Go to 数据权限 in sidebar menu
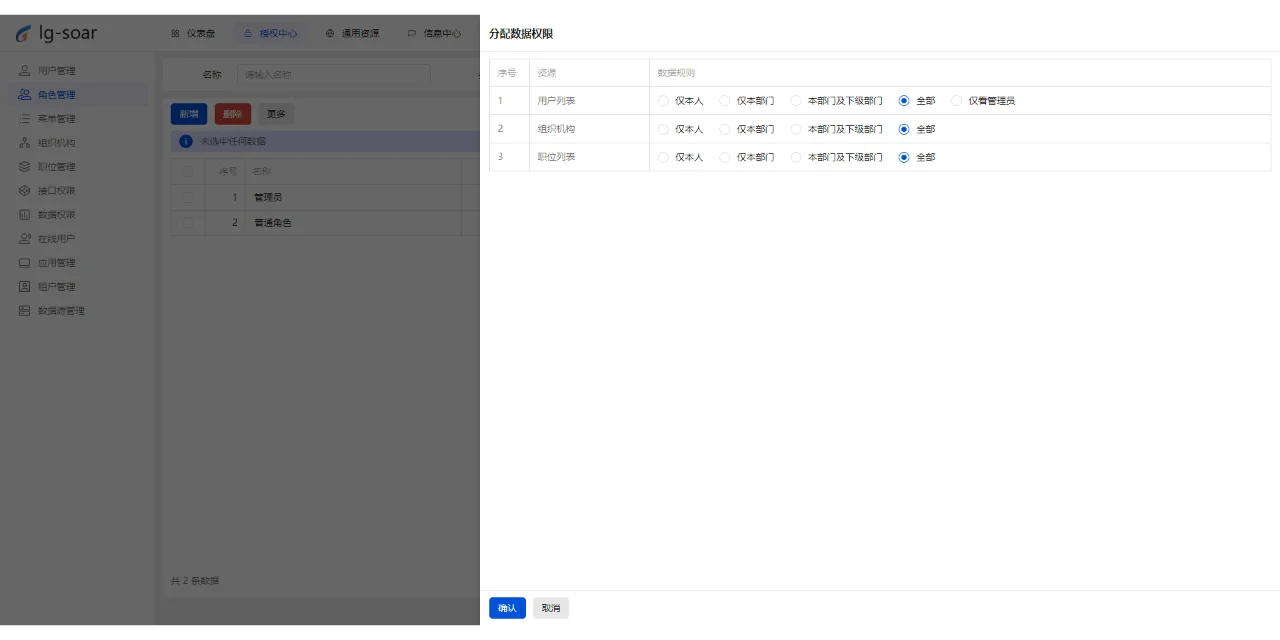Screen dimensions: 1280x640 [78, 215]
